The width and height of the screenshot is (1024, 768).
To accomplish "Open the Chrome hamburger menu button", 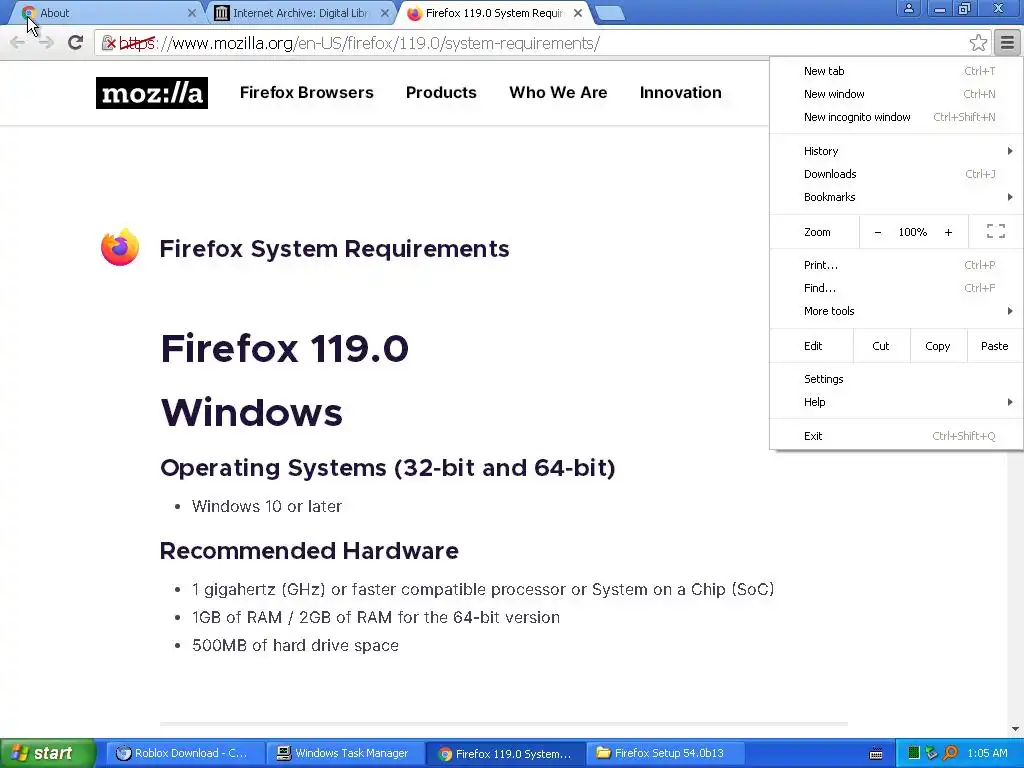I will (1007, 43).
